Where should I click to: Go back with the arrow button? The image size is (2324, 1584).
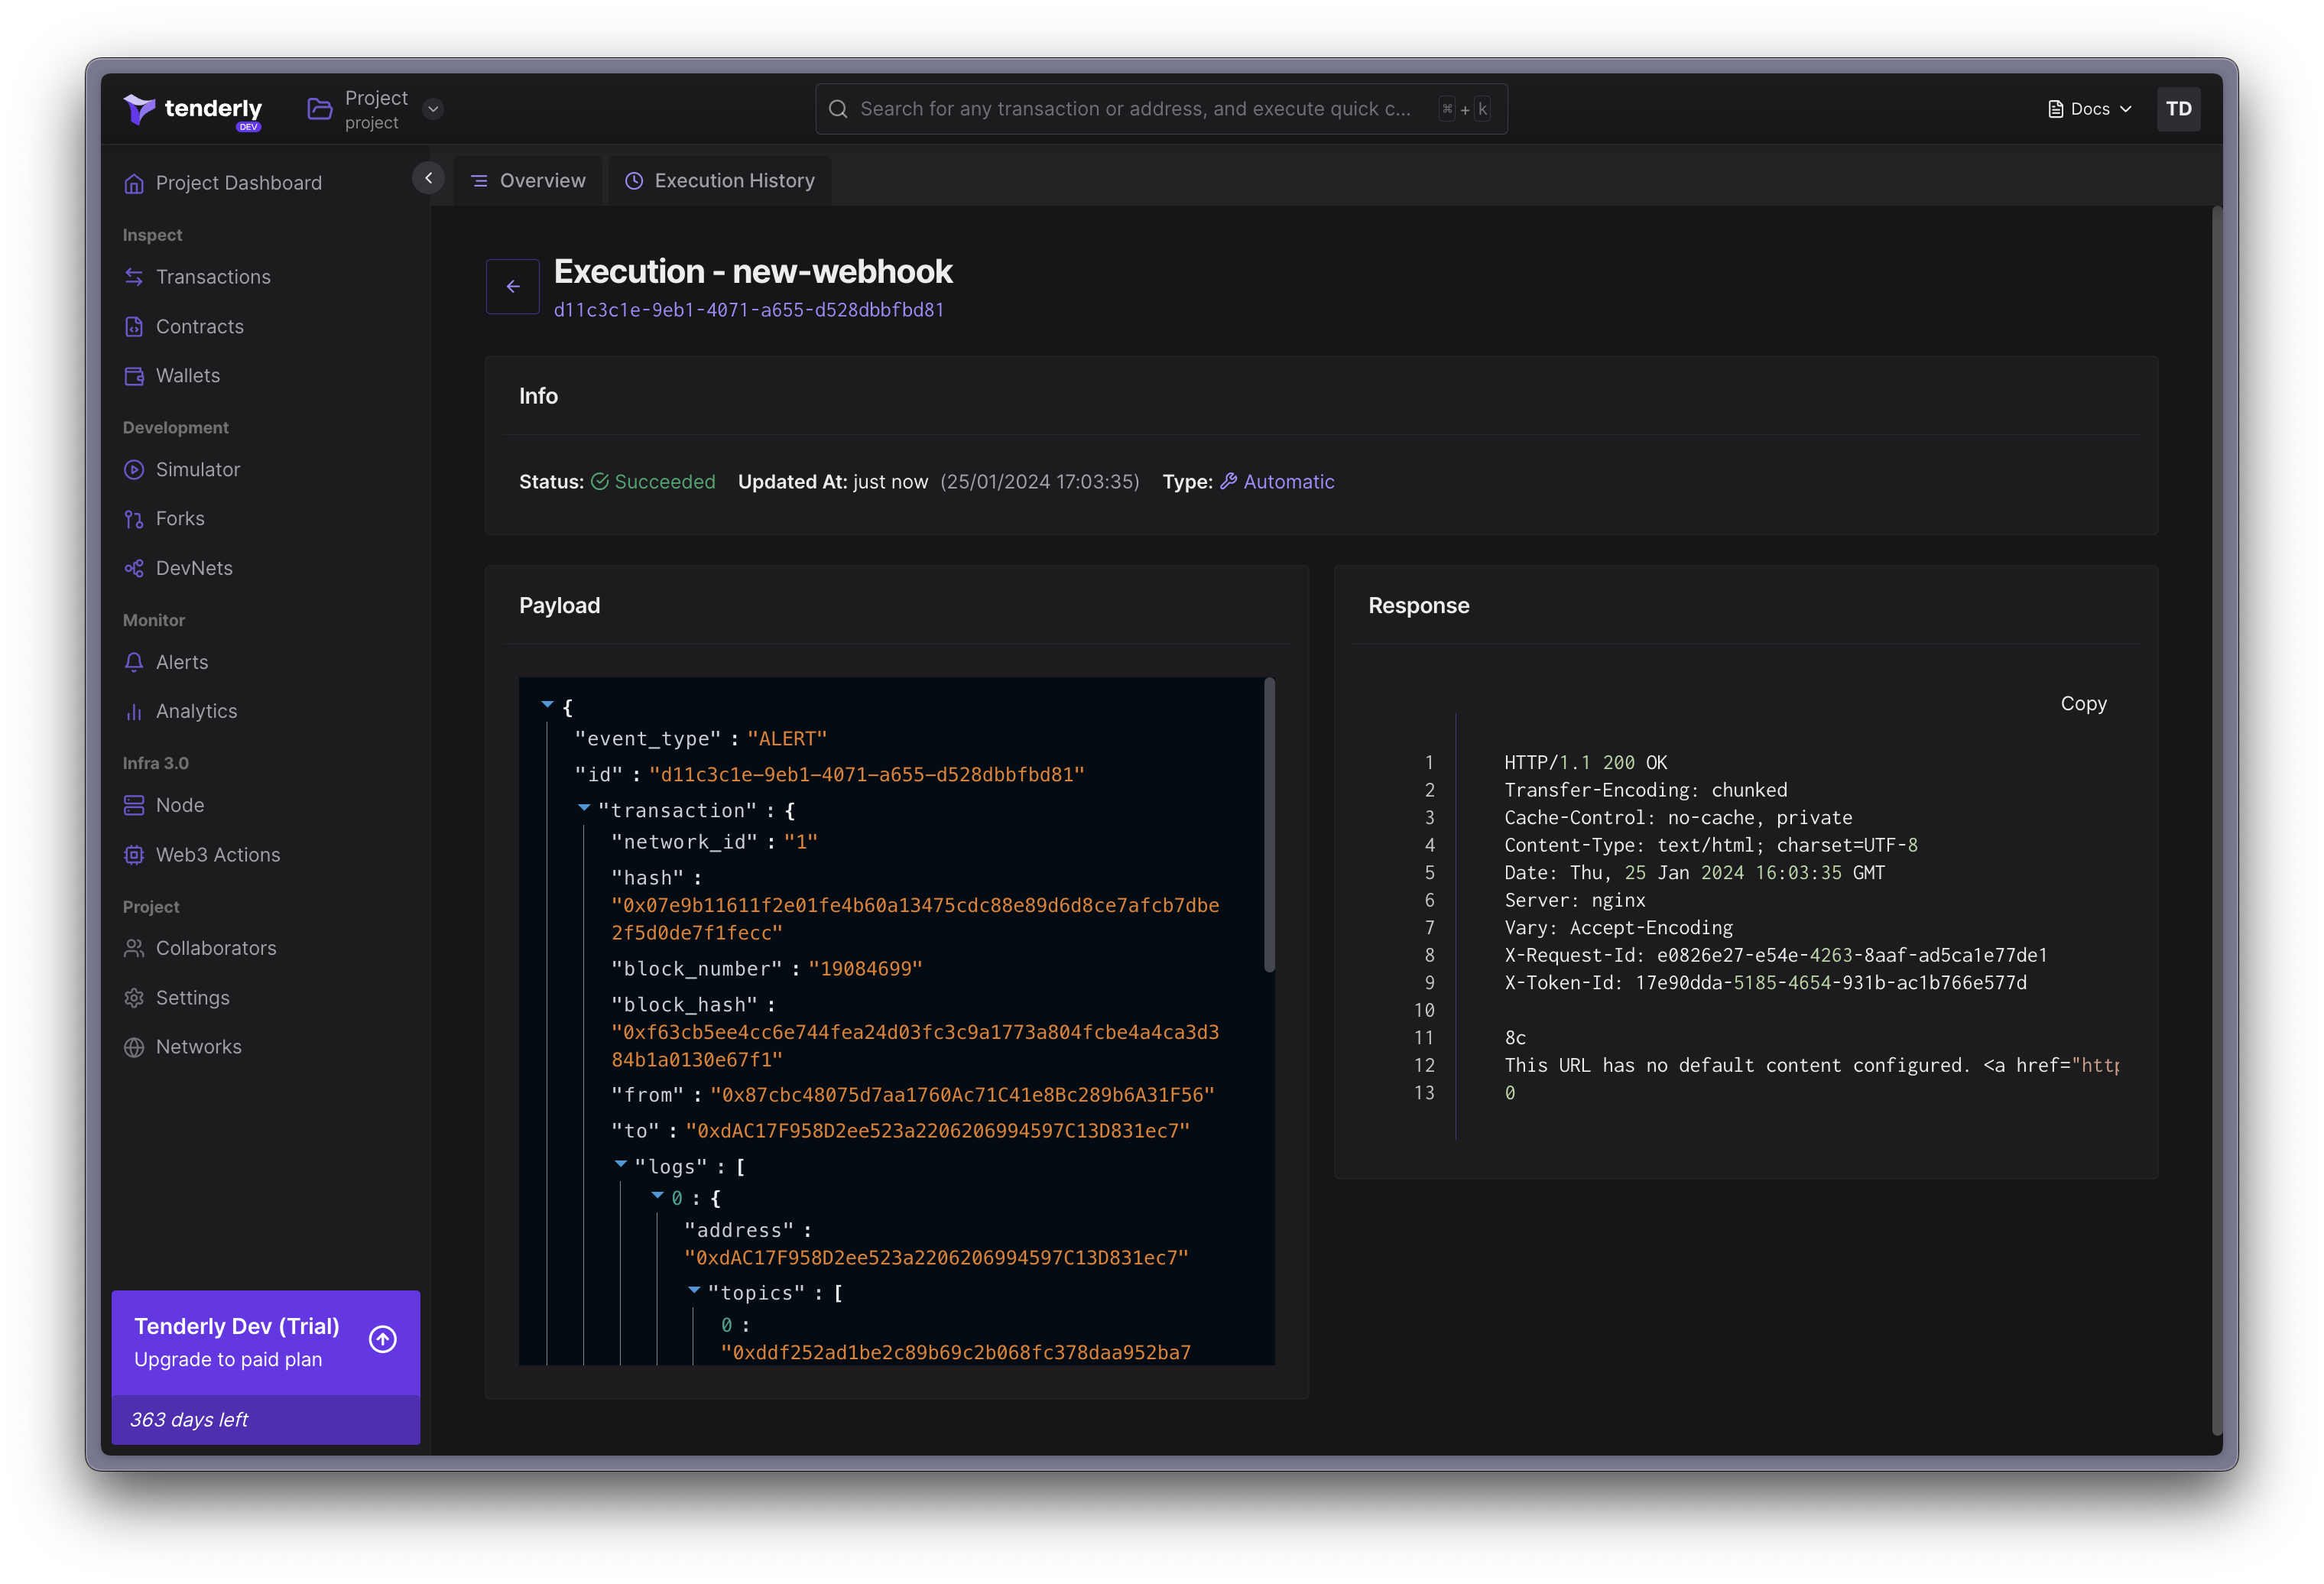pos(513,286)
